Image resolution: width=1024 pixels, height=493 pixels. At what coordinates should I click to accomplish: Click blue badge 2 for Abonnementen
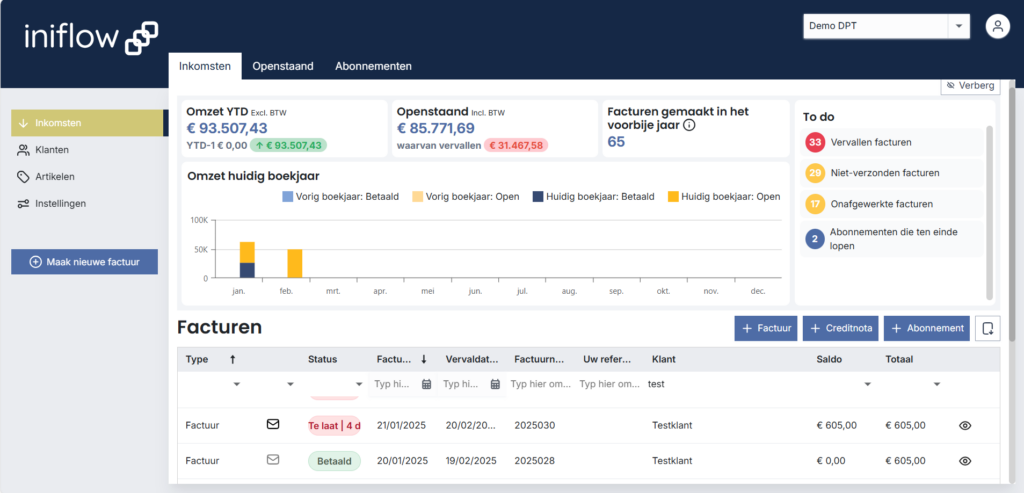[814, 239]
